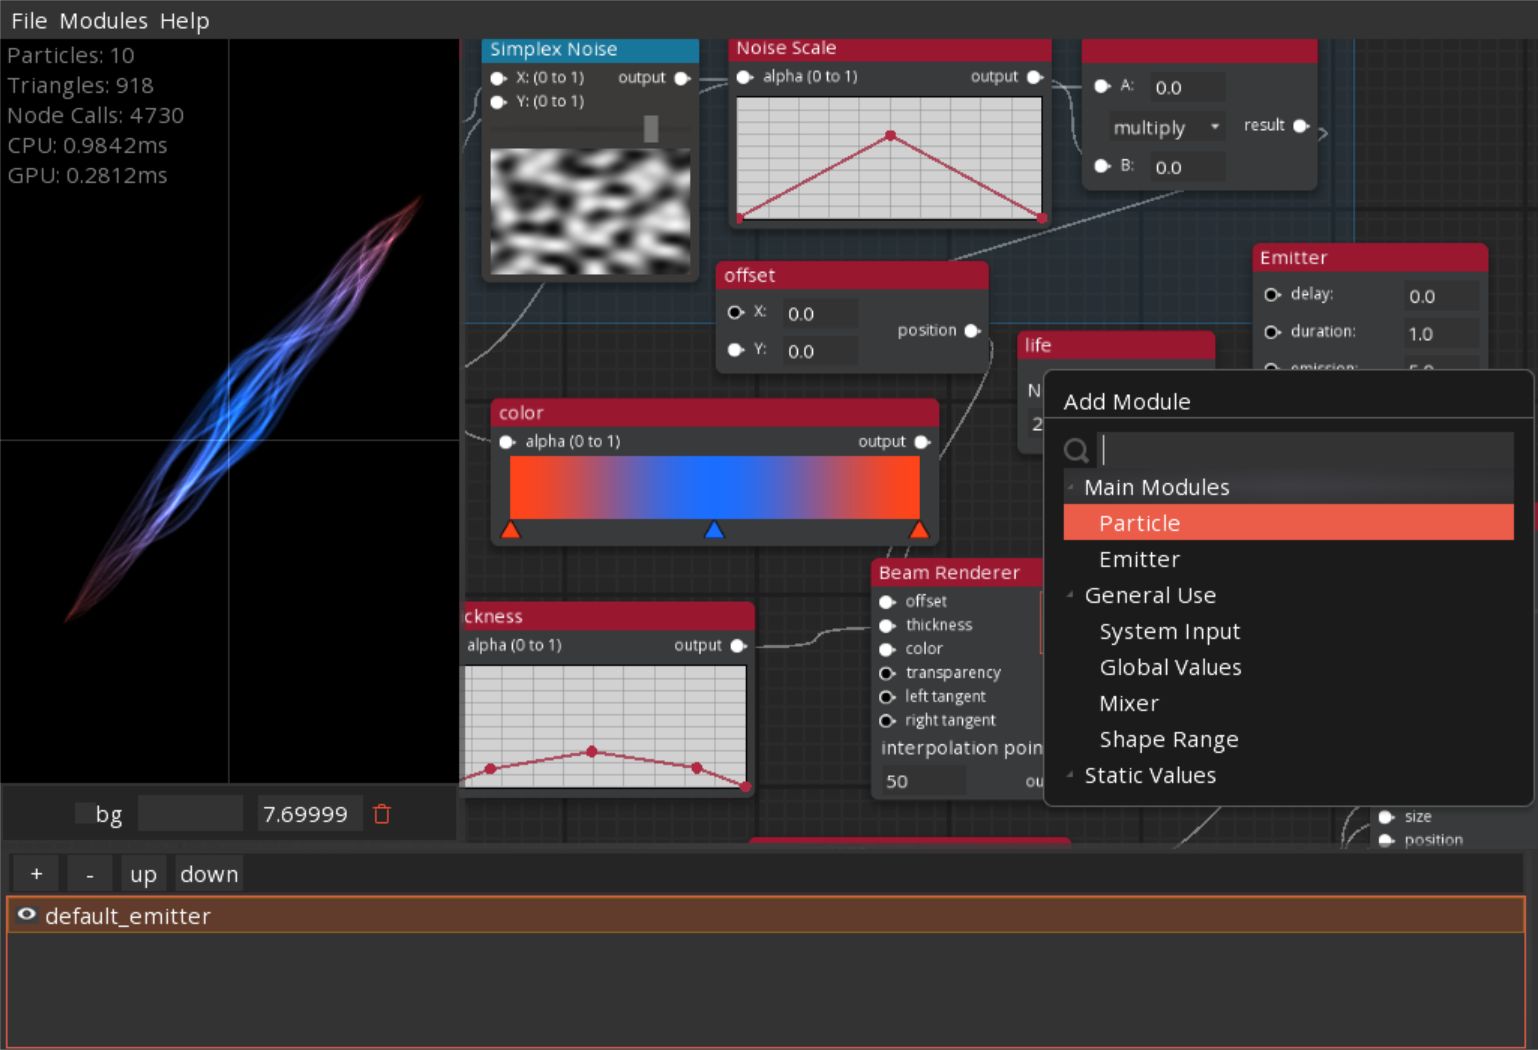Click the output port on Noise Scale node

(x=1034, y=76)
